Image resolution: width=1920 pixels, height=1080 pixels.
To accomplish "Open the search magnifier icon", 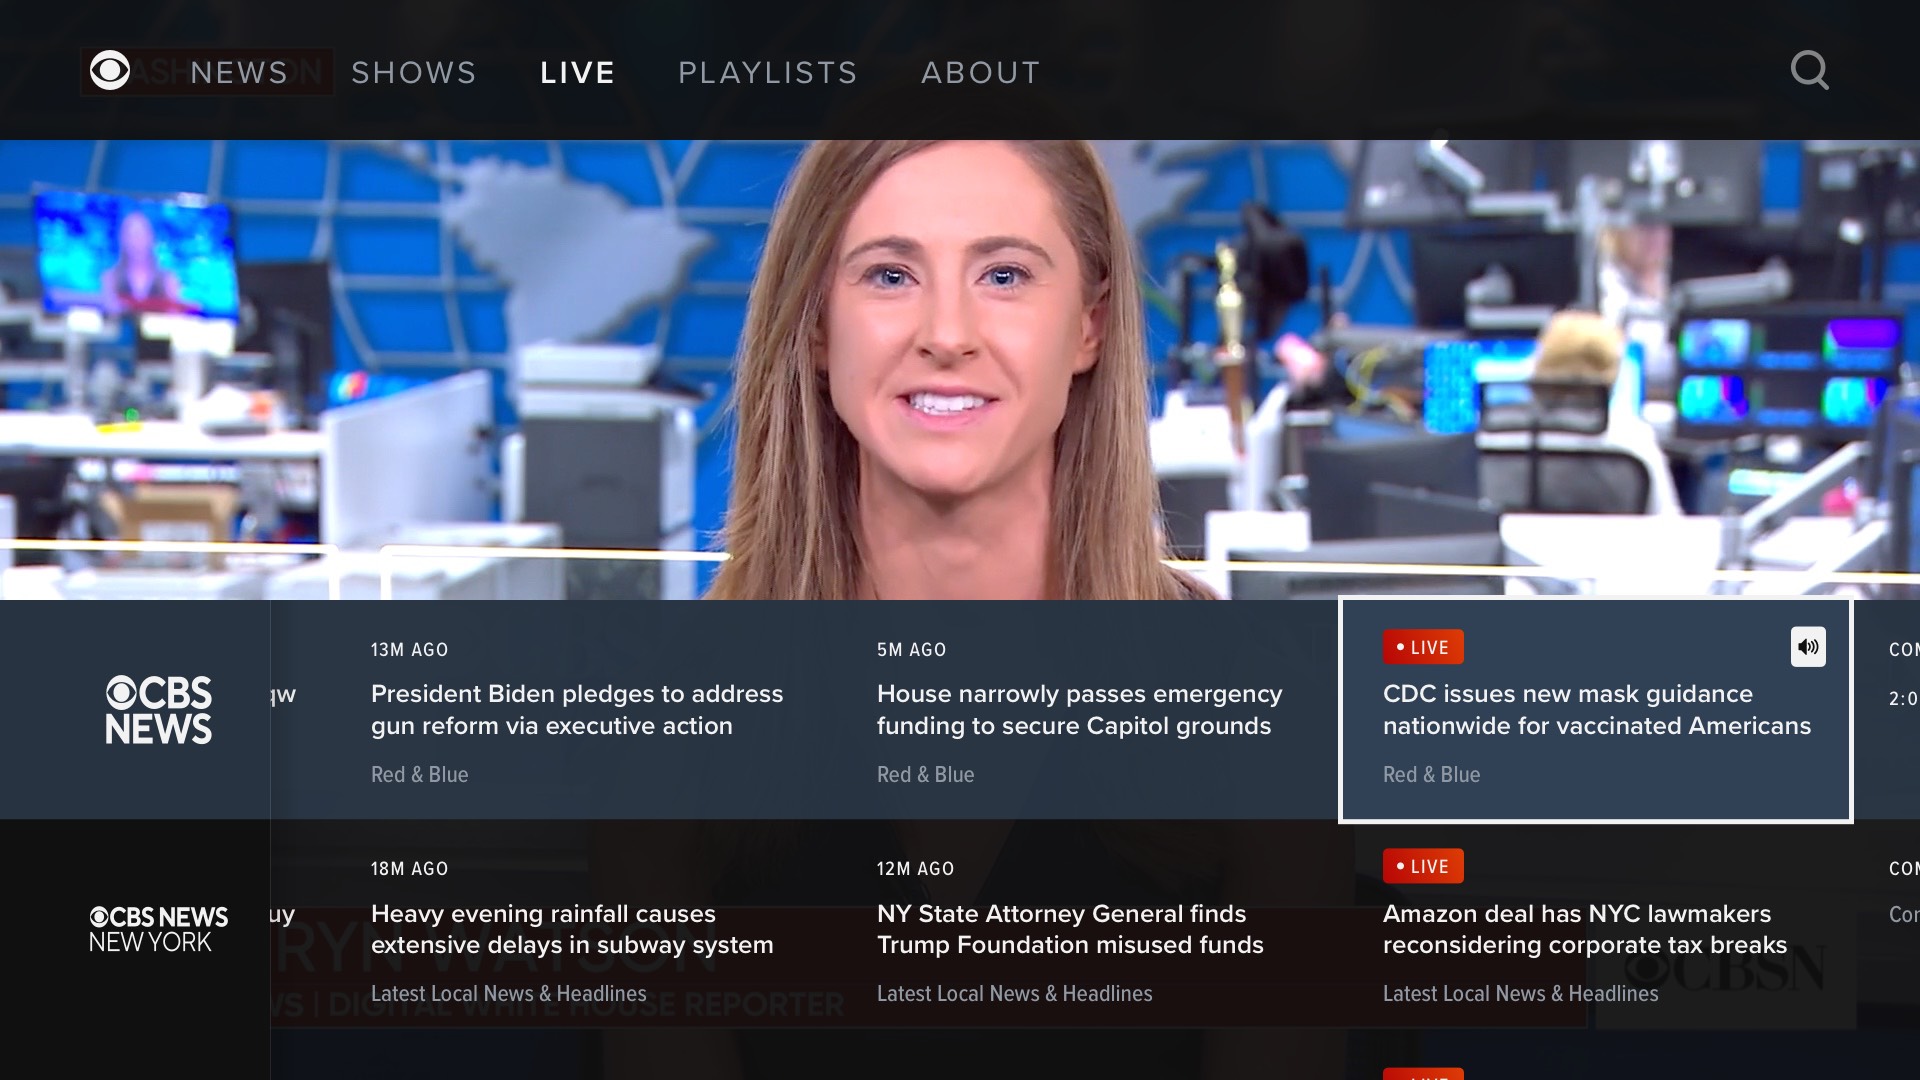I will (x=1809, y=71).
